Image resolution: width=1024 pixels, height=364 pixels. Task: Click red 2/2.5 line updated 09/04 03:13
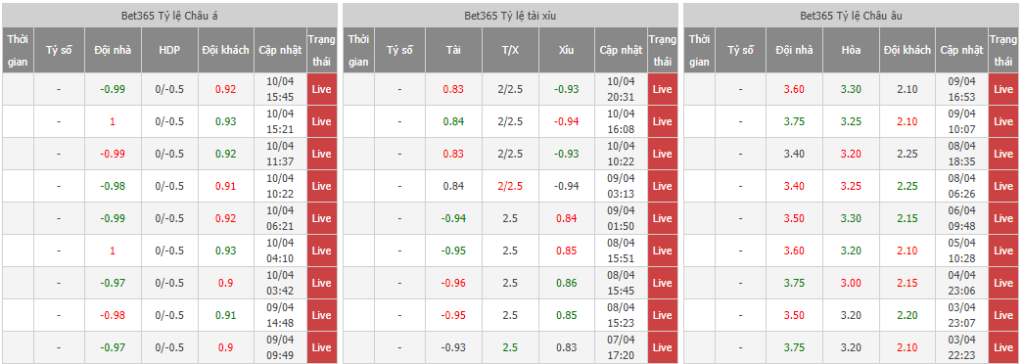(x=511, y=186)
